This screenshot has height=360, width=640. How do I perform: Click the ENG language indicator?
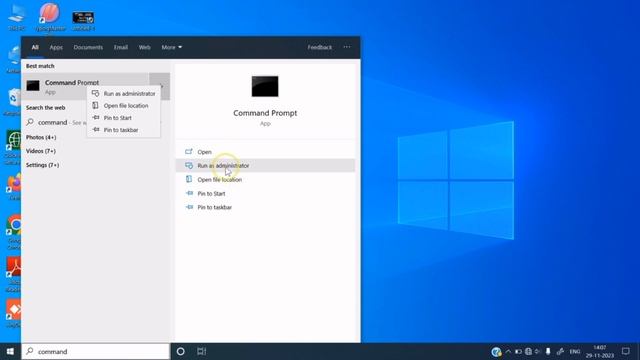[575, 351]
